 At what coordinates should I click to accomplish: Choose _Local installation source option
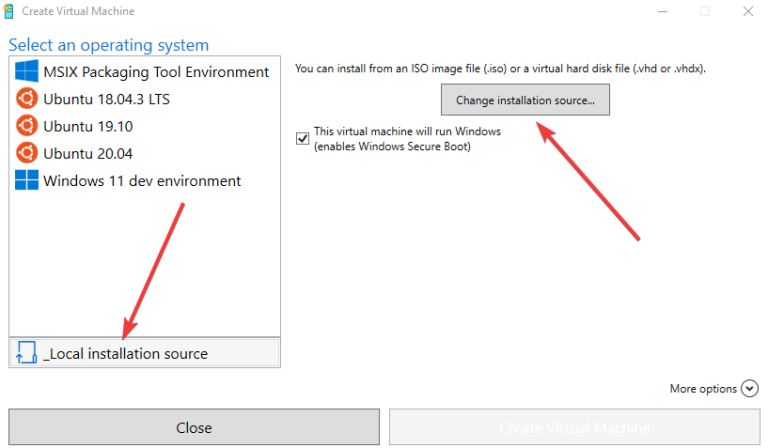point(144,353)
